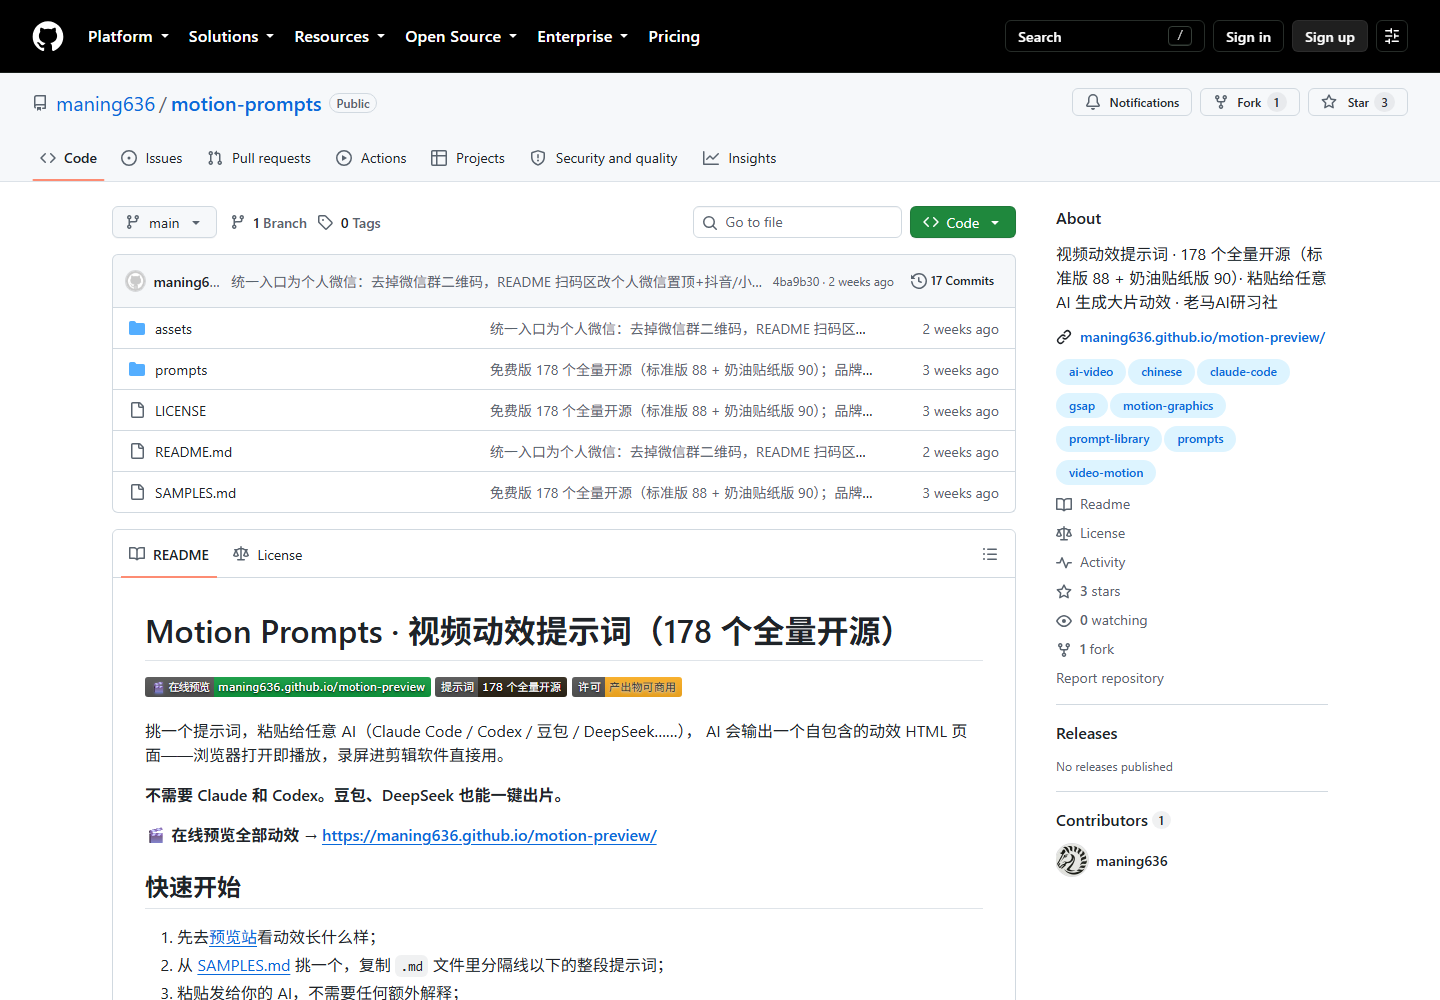Click the branch icon beside 1 Branch
Screen dimensions: 1440x1000
pos(238,222)
